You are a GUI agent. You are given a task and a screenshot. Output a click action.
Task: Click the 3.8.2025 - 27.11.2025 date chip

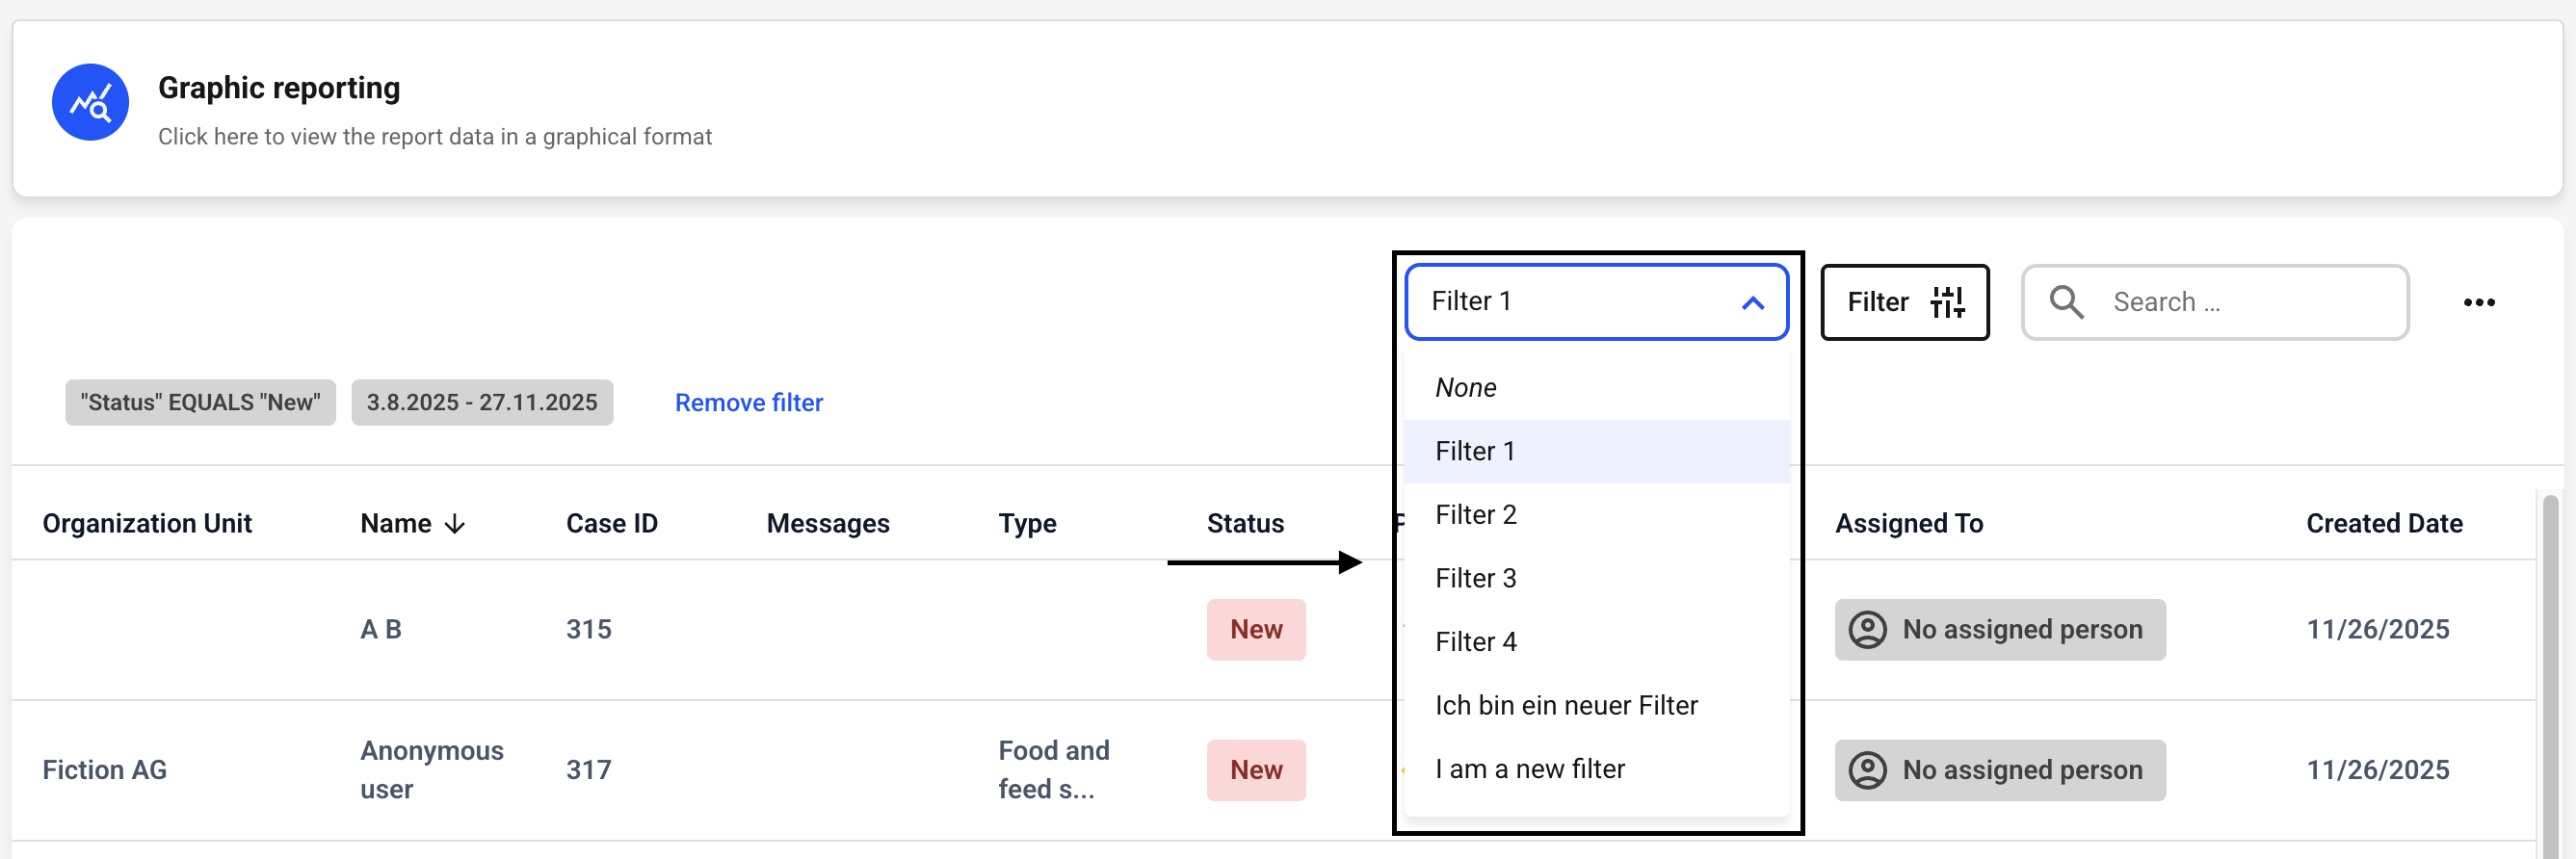coord(481,403)
